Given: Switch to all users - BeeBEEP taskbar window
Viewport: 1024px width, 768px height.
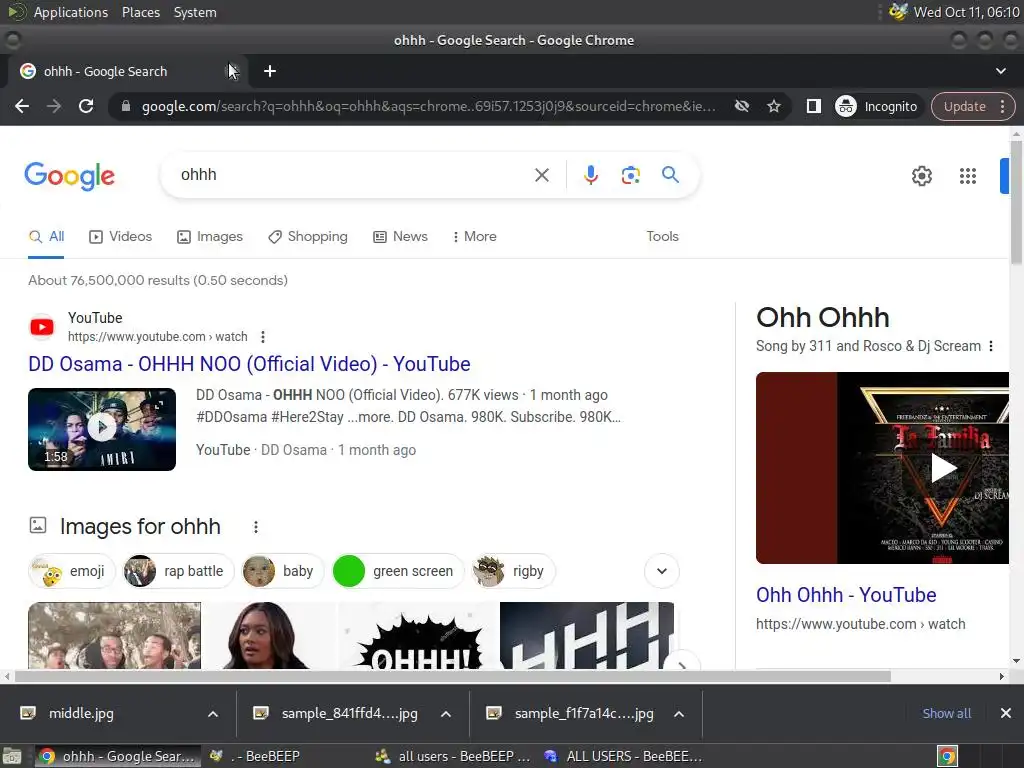Looking at the screenshot, I should [x=453, y=756].
